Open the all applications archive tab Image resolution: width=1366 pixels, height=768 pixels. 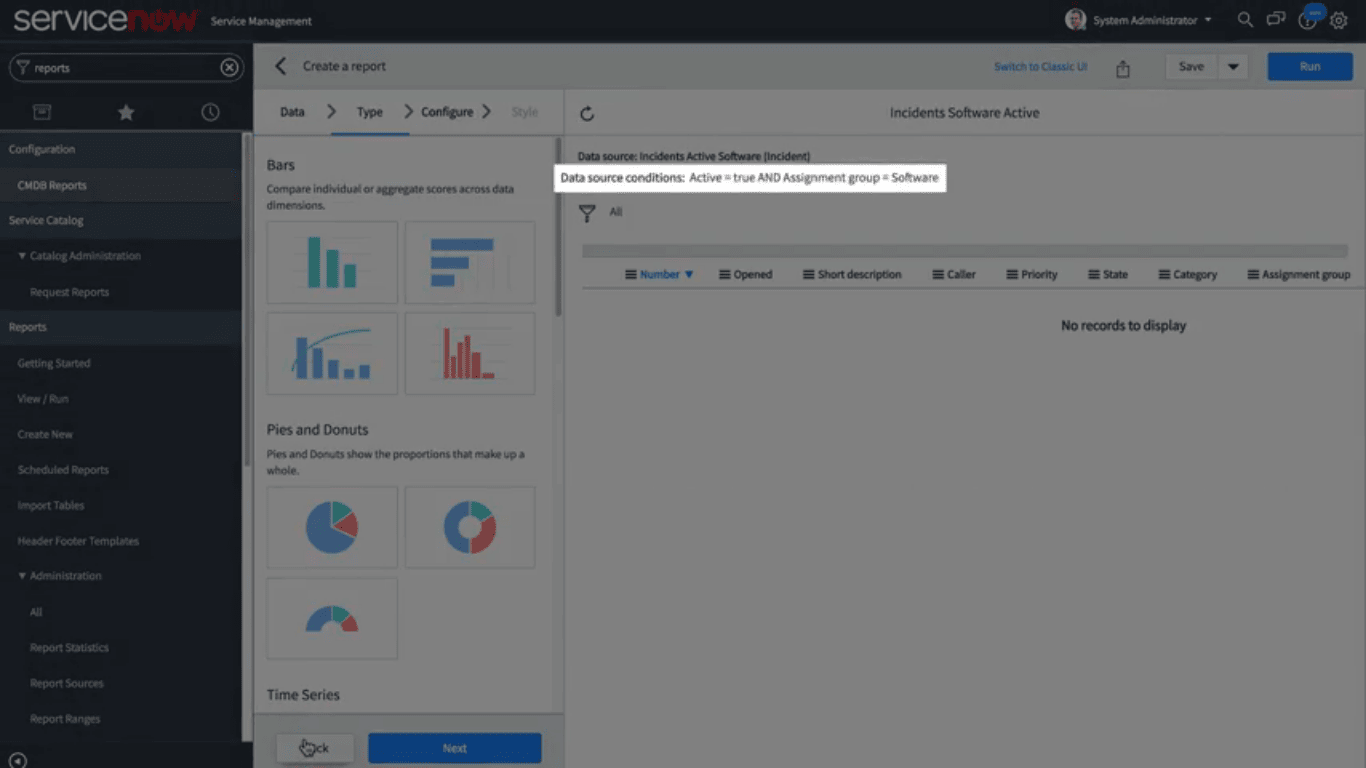[x=42, y=112]
